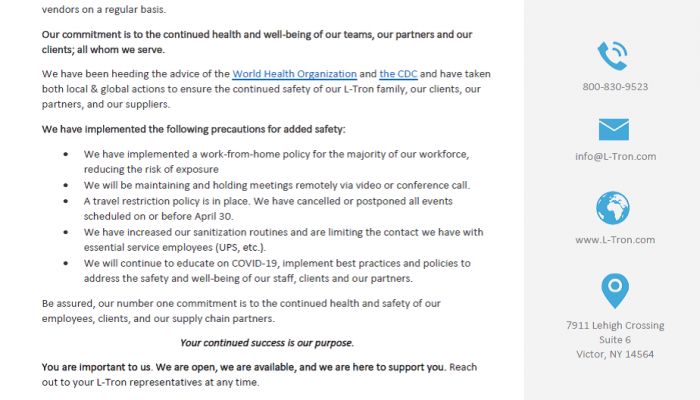Click the Victor, NY 14564 address line
The width and height of the screenshot is (700, 400).
click(x=615, y=354)
